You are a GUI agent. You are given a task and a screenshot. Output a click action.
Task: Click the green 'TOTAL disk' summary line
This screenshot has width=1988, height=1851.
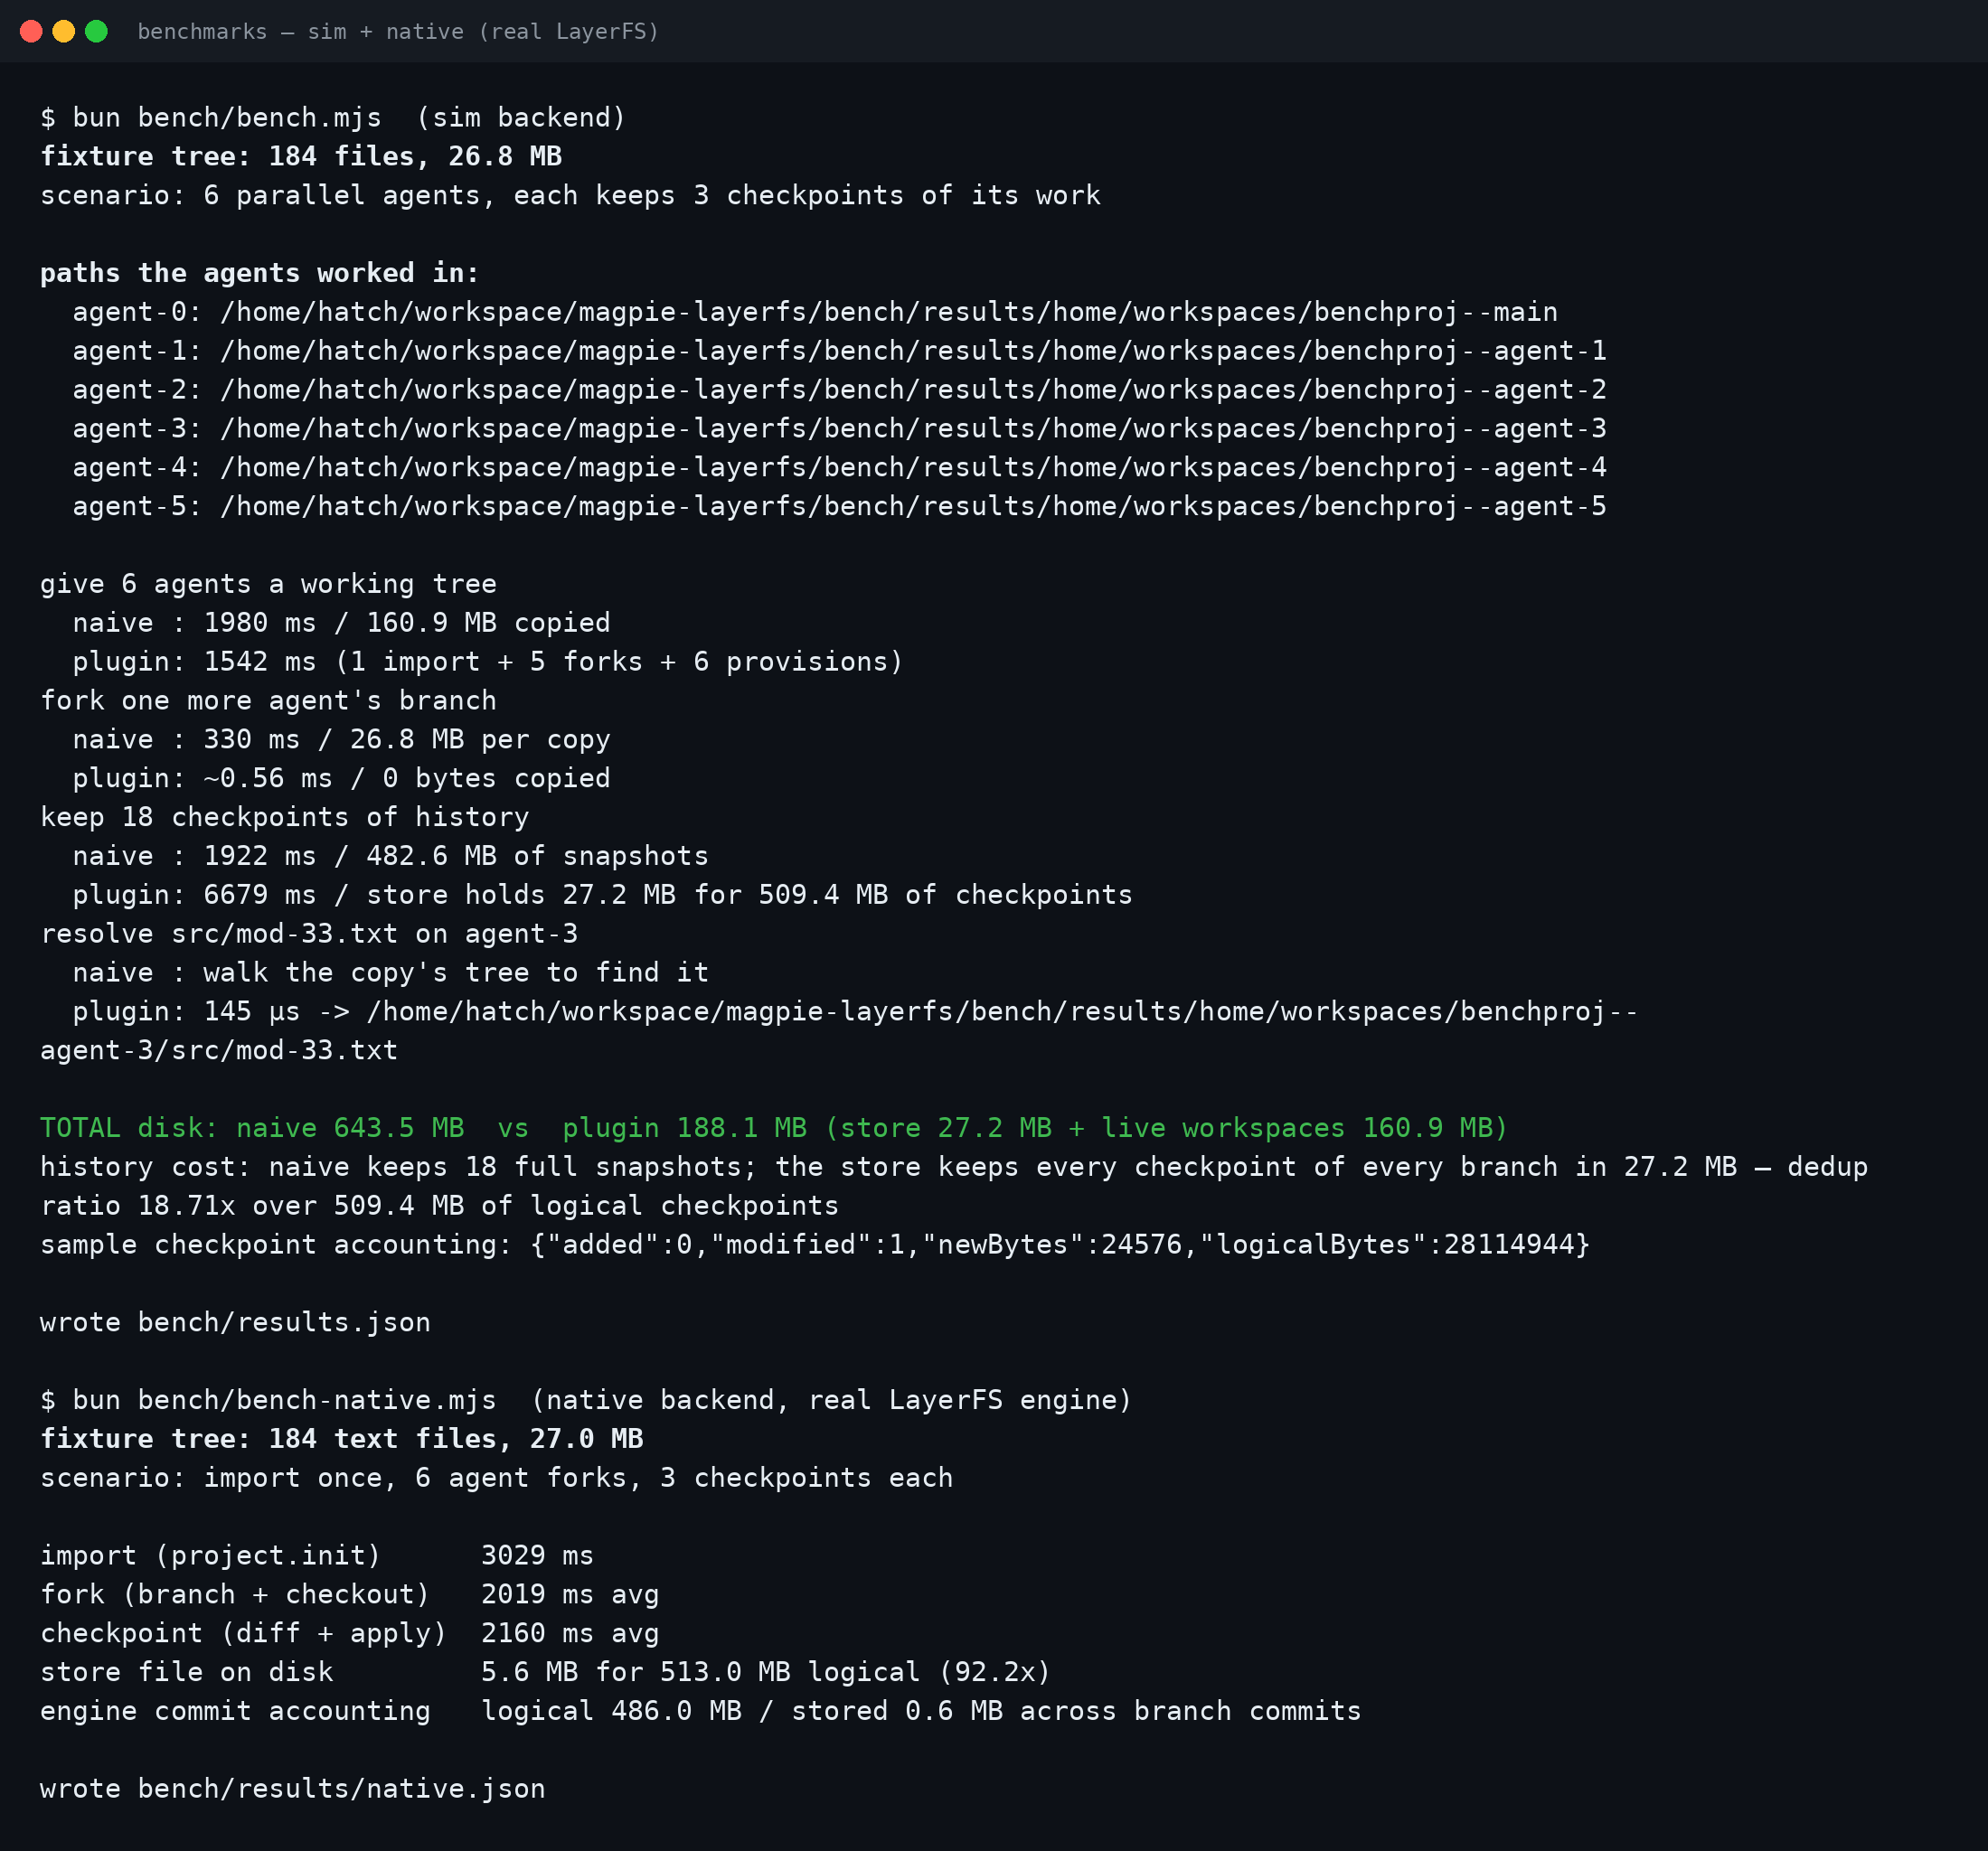774,1128
